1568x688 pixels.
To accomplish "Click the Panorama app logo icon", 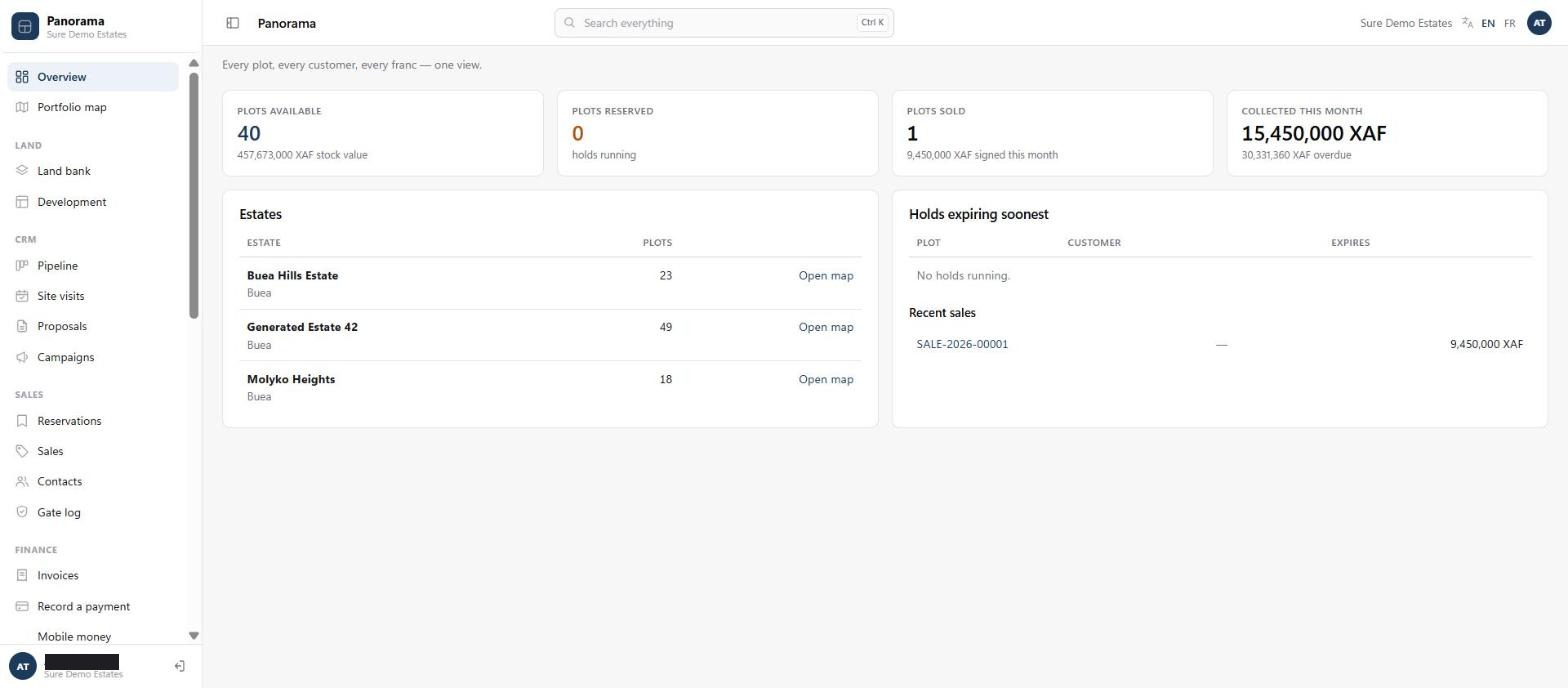I will 25,26.
